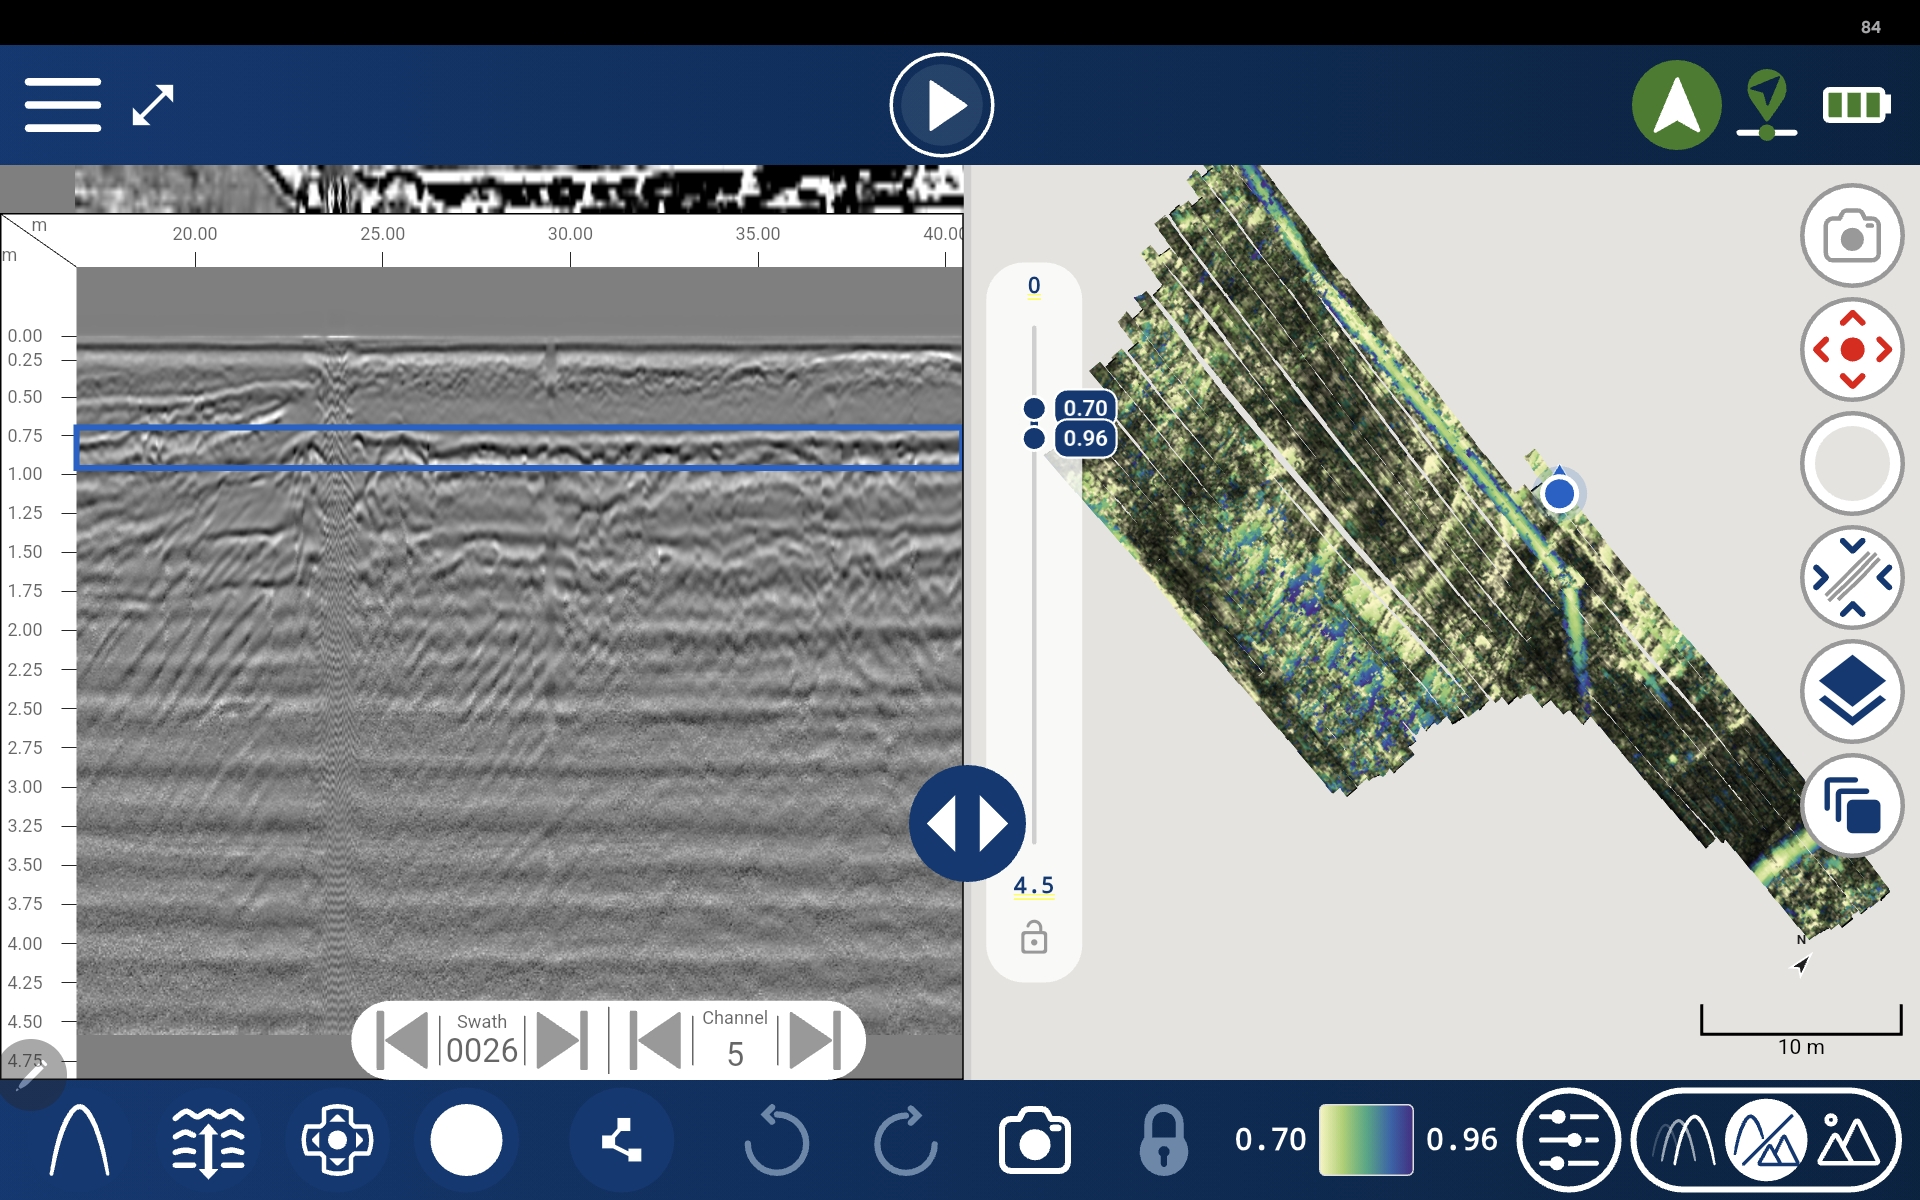Toggle the split-view left-right arrows button
The width and height of the screenshot is (1920, 1200).
tap(967, 824)
